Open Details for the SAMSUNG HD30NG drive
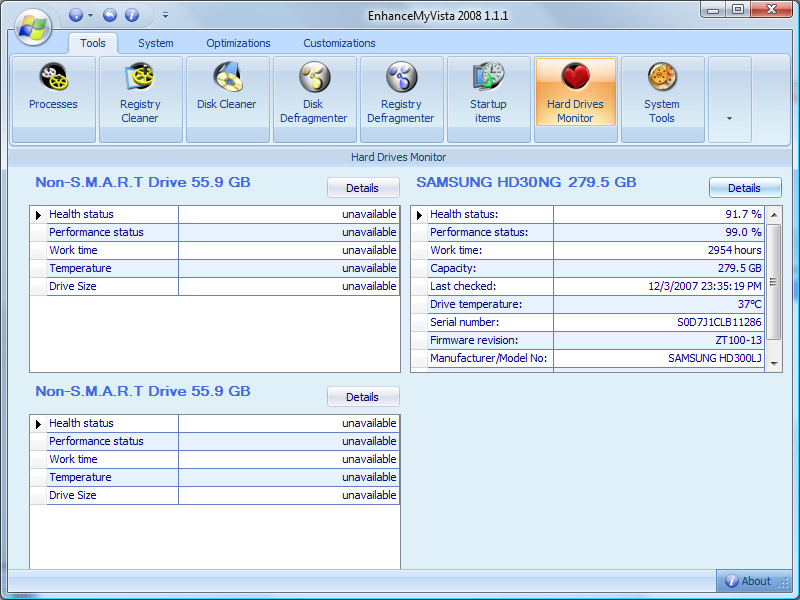 (745, 188)
